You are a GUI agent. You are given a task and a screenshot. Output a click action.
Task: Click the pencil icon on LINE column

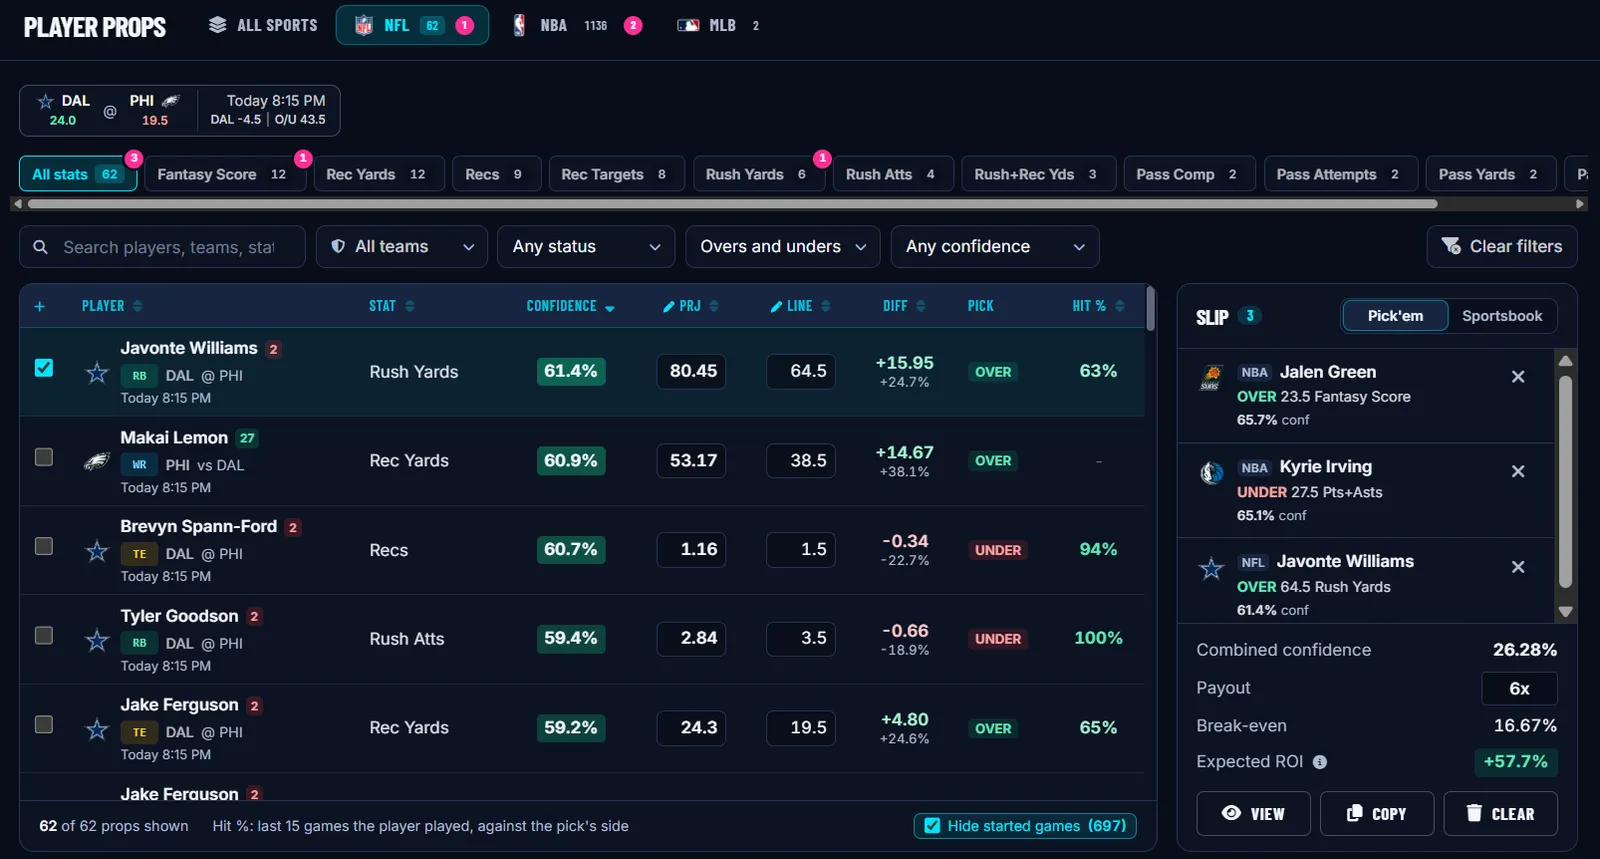pos(776,307)
